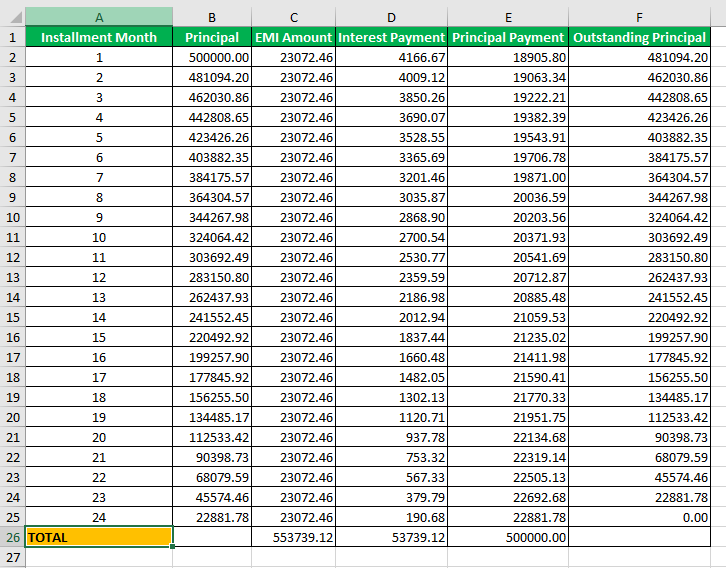Select column E header
Viewport: 726px width, 568px height.
(508, 17)
